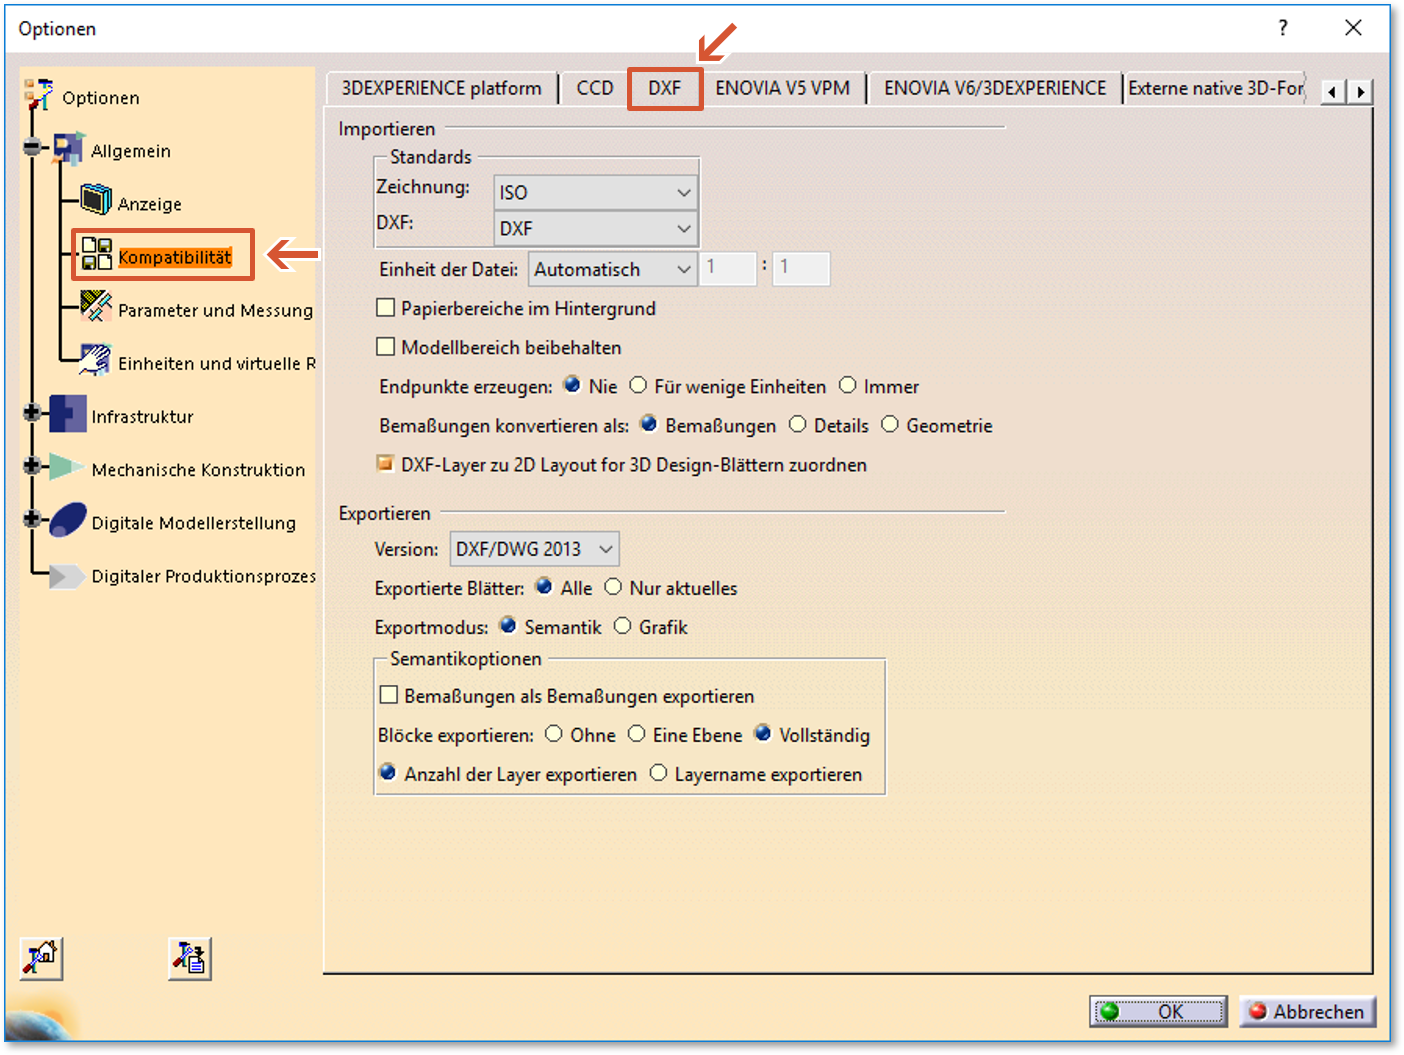Screen dimensions: 1404x1055
Task: Enable Papierbereiche im Hintergrund checkbox
Action: click(386, 308)
